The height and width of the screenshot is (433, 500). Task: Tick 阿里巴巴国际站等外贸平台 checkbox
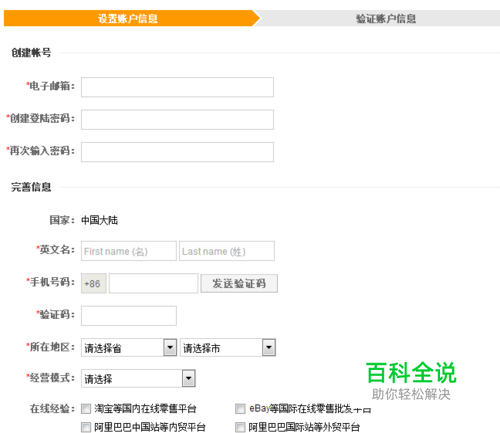click(x=240, y=427)
